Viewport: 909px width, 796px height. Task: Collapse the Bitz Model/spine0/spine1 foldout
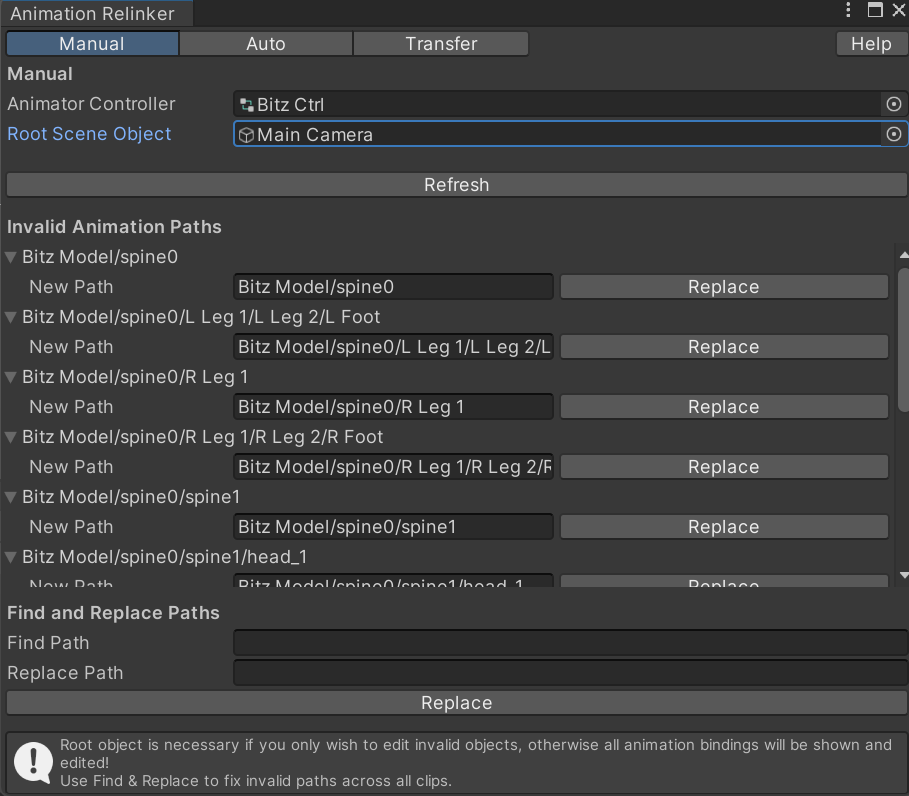tap(10, 497)
